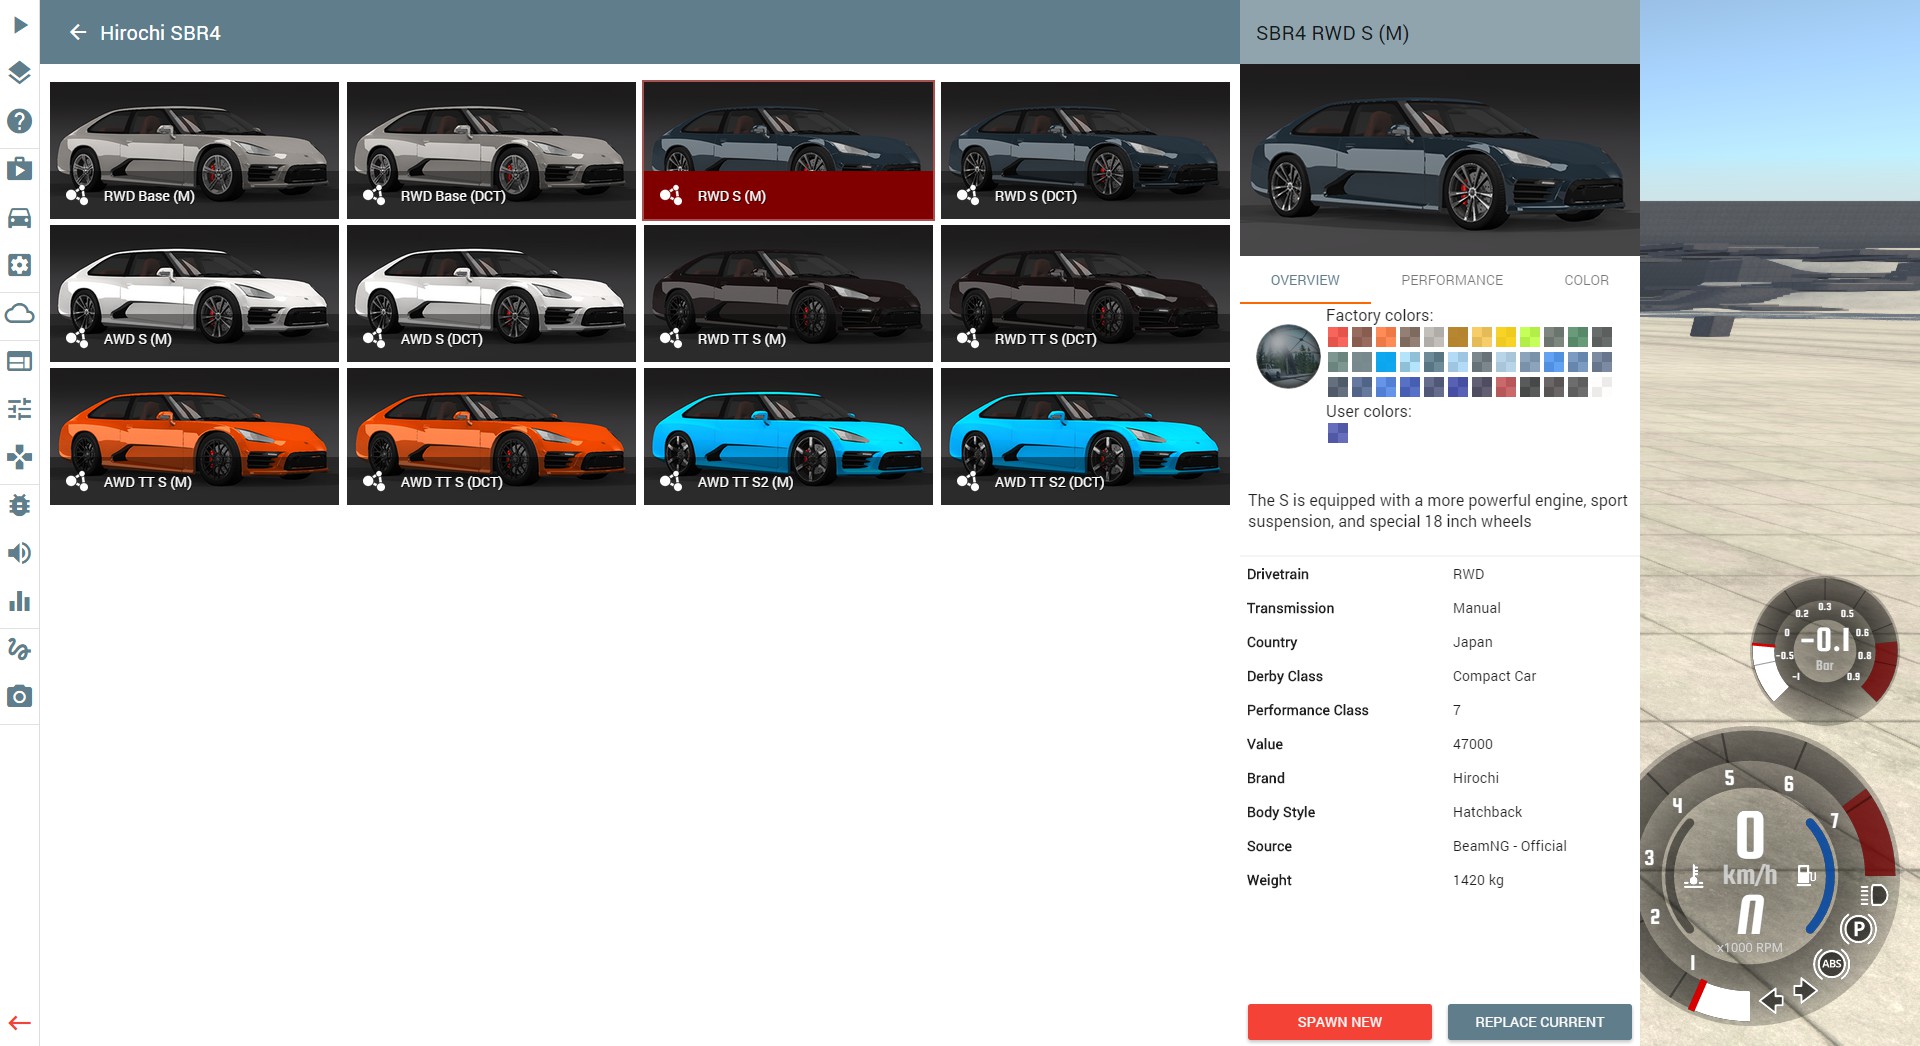Image resolution: width=1920 pixels, height=1046 pixels.
Task: Click the Value entry 47000
Action: click(x=1472, y=744)
